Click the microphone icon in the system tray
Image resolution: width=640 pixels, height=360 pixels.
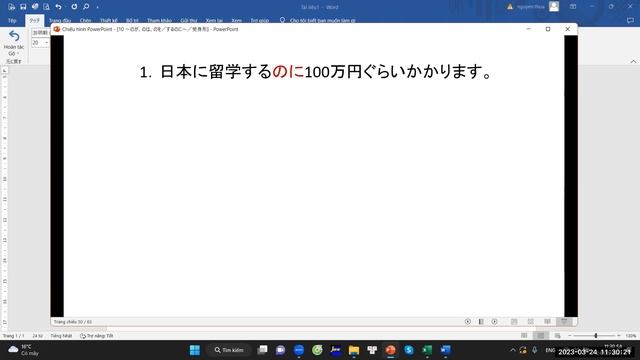coord(534,350)
